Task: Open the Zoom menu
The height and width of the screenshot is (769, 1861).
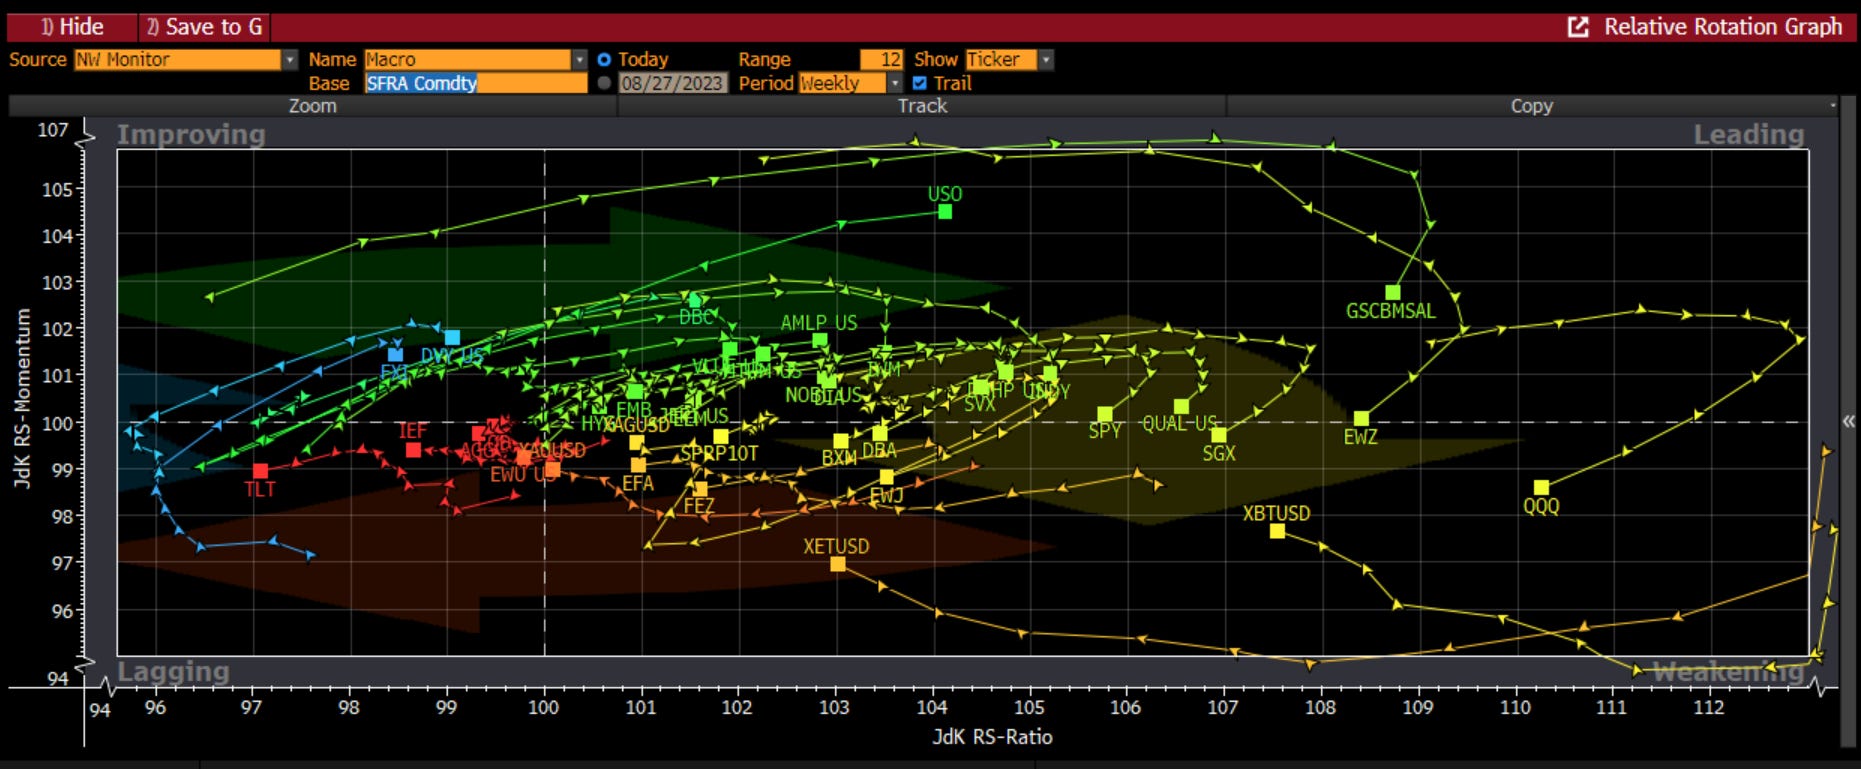Action: pos(313,106)
